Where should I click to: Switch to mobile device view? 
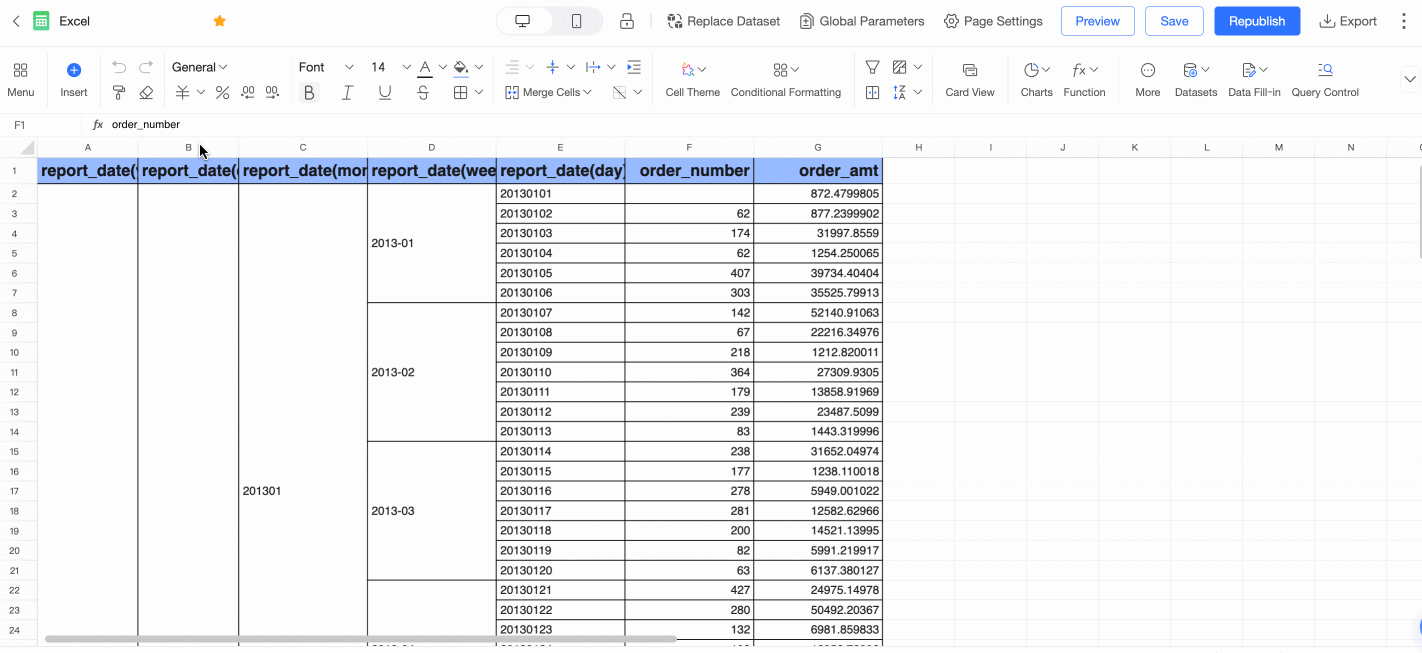click(x=577, y=21)
